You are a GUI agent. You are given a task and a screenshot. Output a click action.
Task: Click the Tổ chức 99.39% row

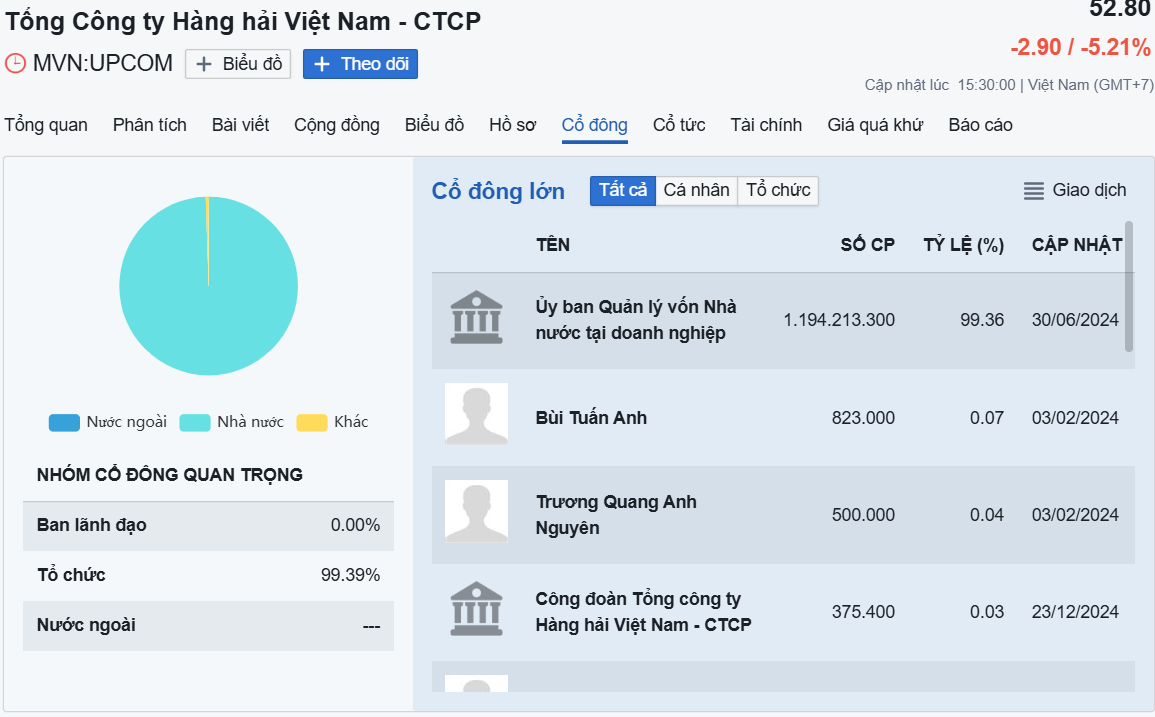coord(208,576)
